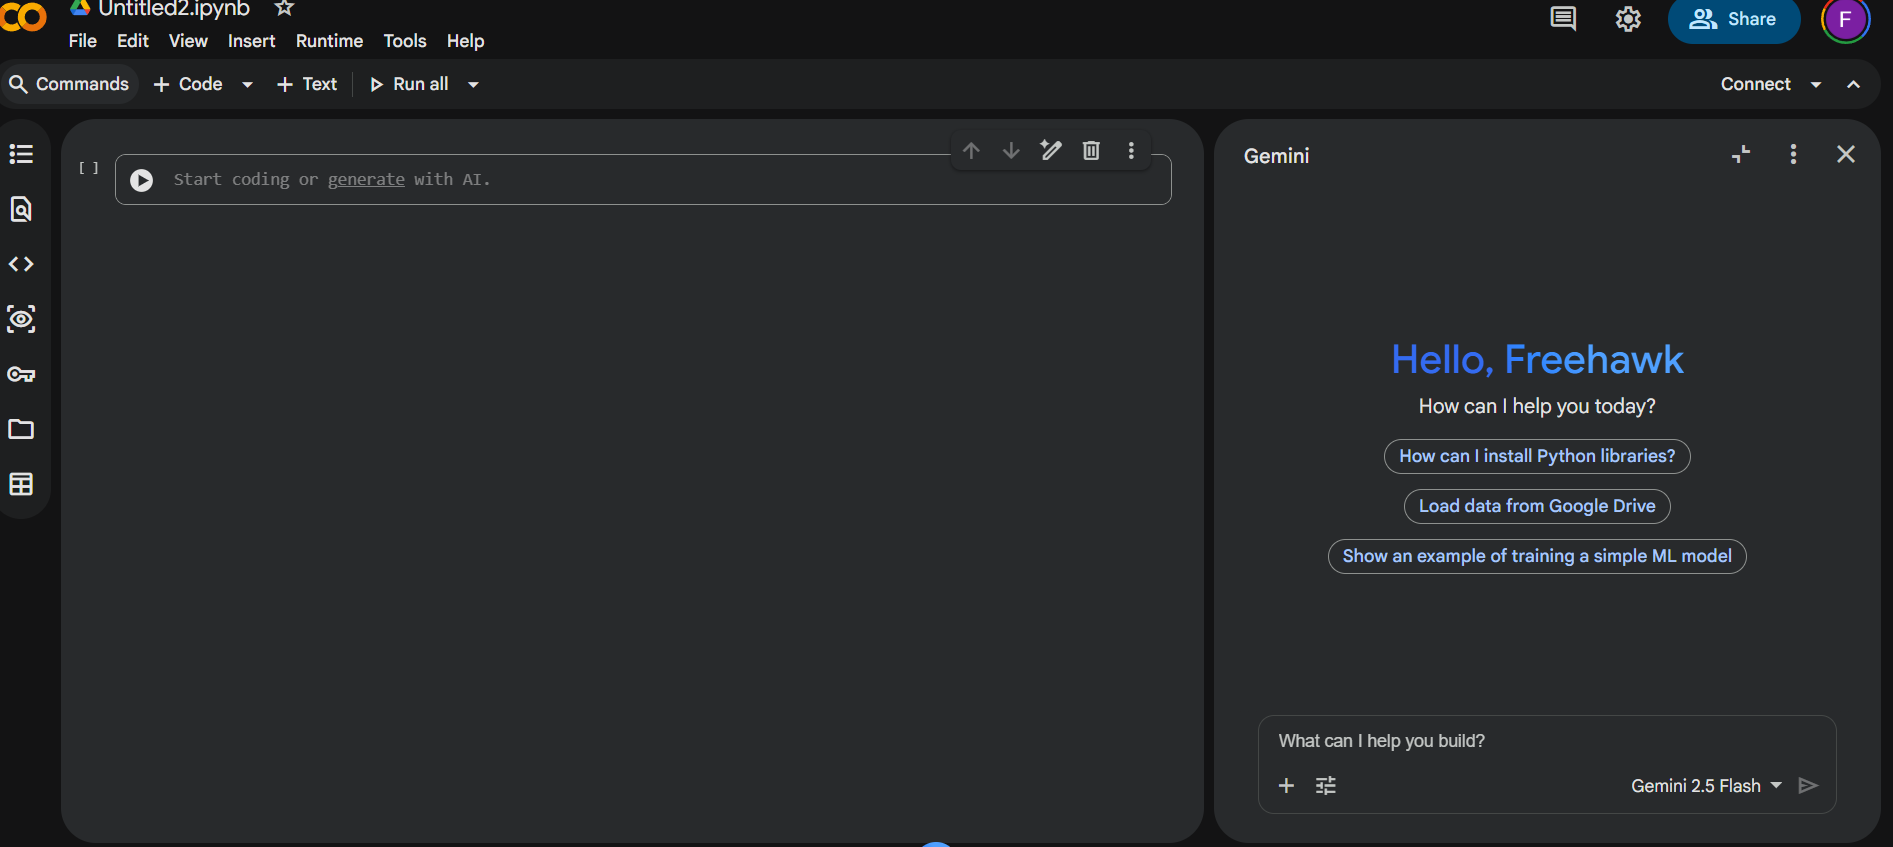1893x847 pixels.
Task: Click Run all button
Action: (x=409, y=85)
